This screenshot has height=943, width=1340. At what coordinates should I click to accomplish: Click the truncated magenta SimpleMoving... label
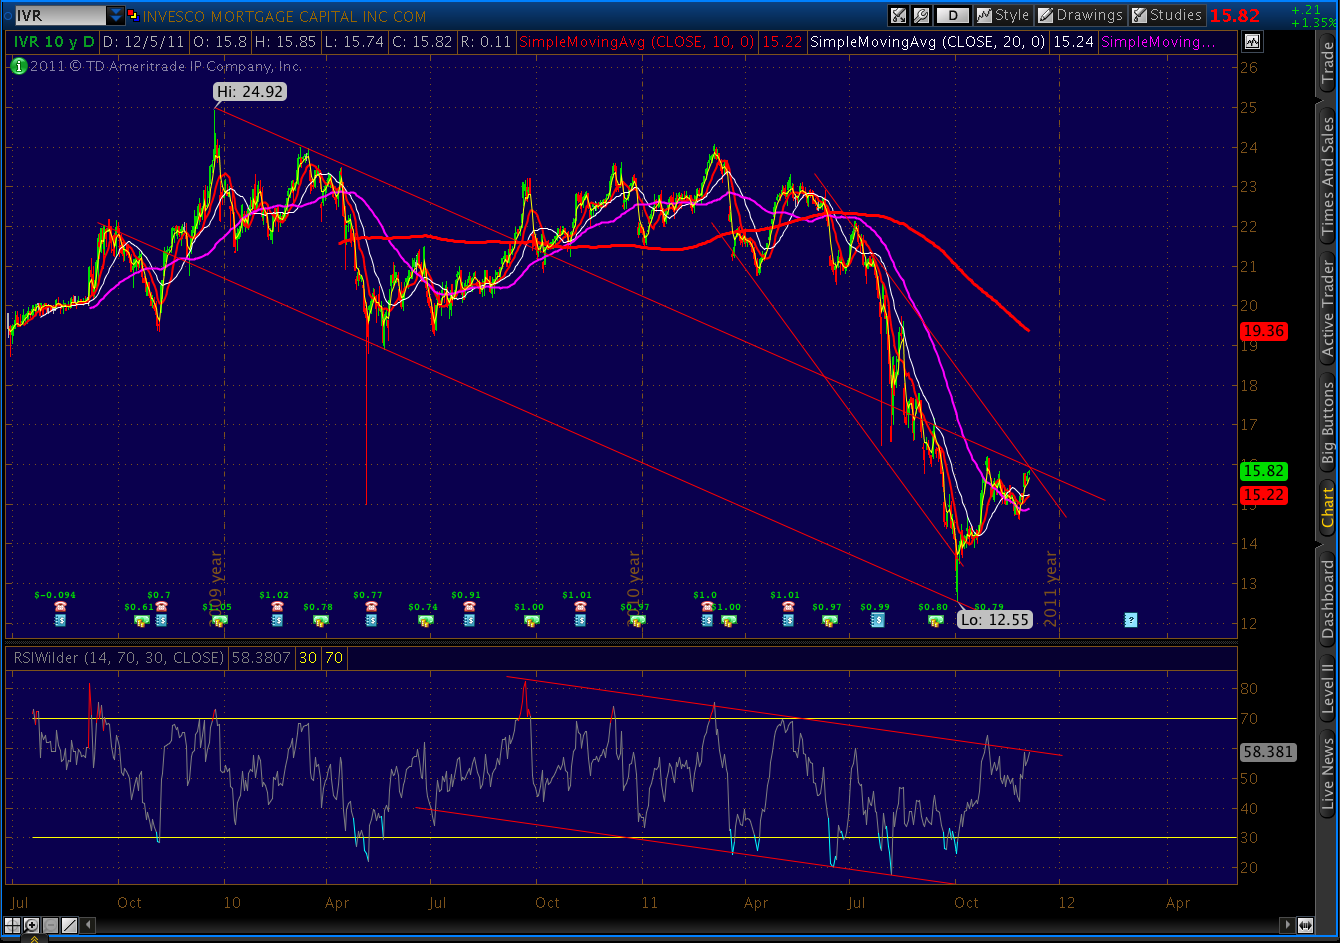pos(1157,42)
